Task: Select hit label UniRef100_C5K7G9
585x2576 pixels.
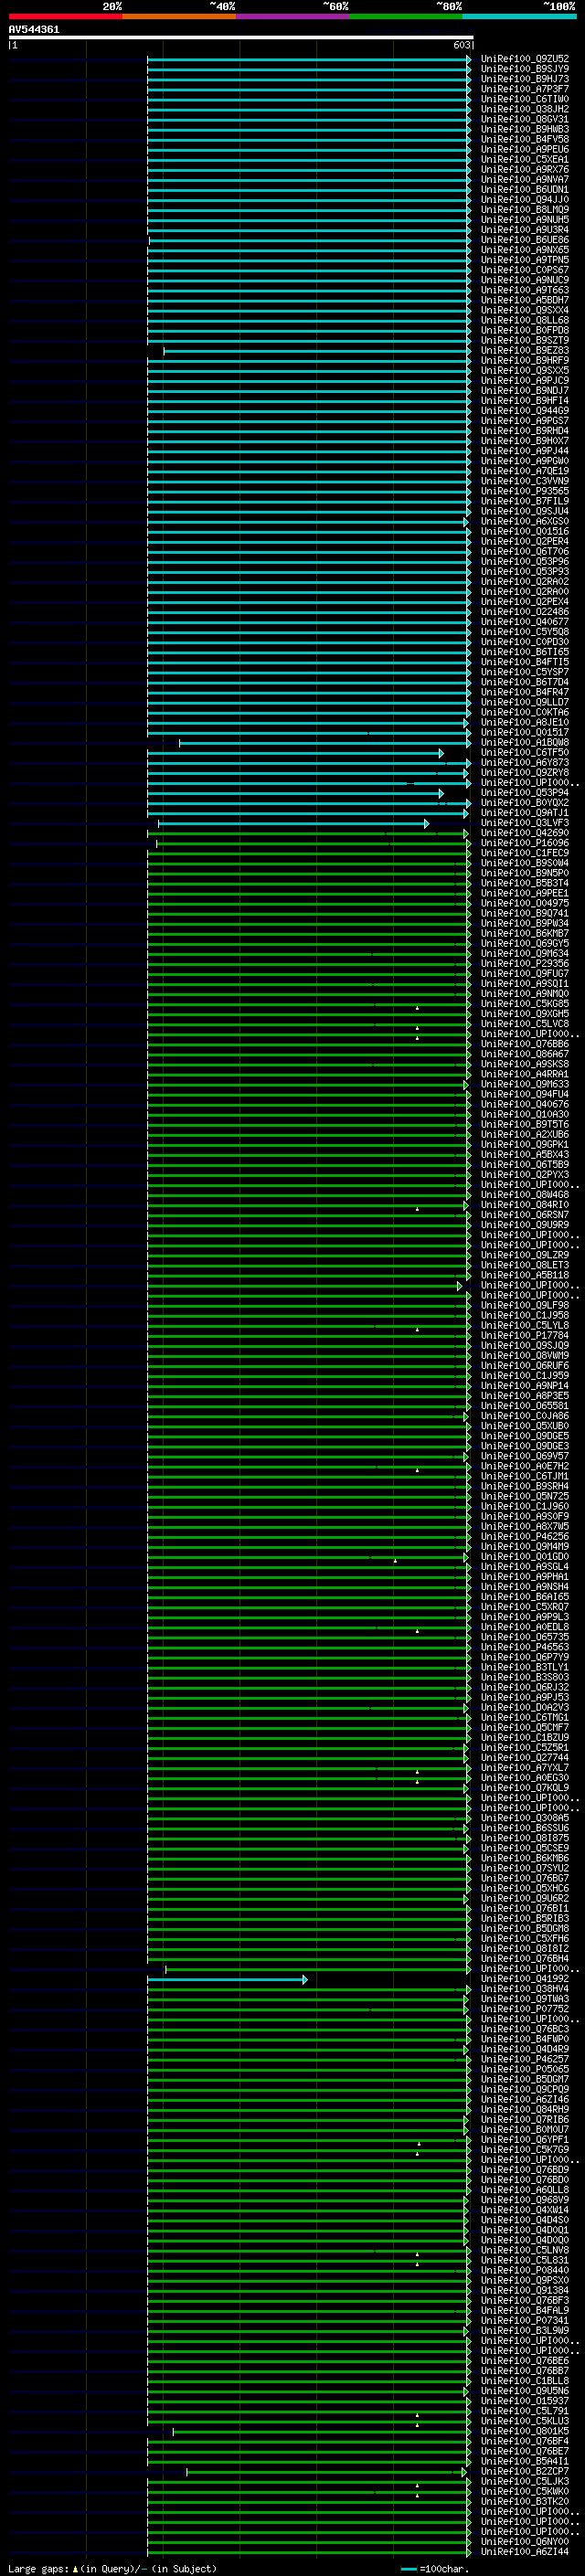Action: click(x=525, y=2149)
